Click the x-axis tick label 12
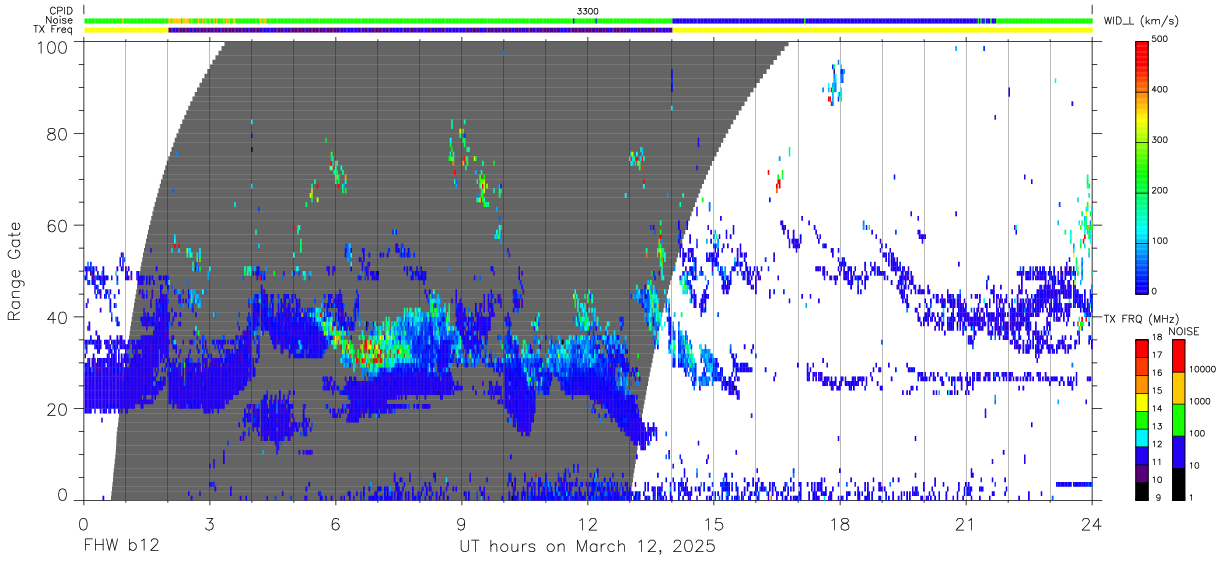The image size is (1228, 567). 588,524
